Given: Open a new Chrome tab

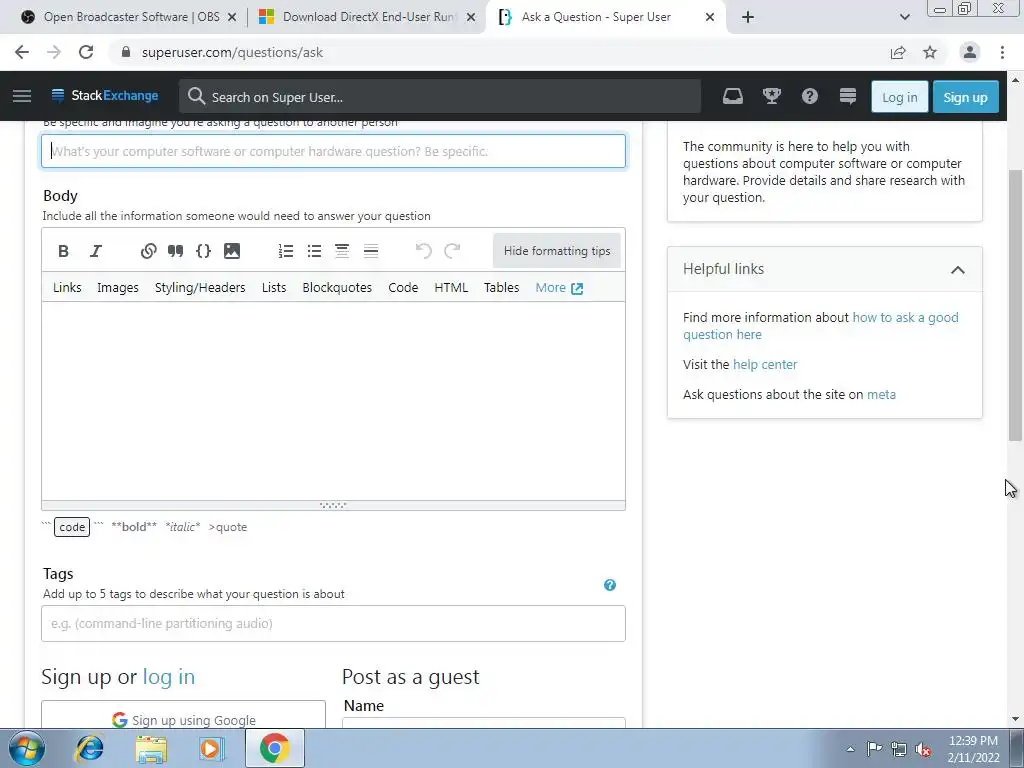Looking at the screenshot, I should (748, 17).
